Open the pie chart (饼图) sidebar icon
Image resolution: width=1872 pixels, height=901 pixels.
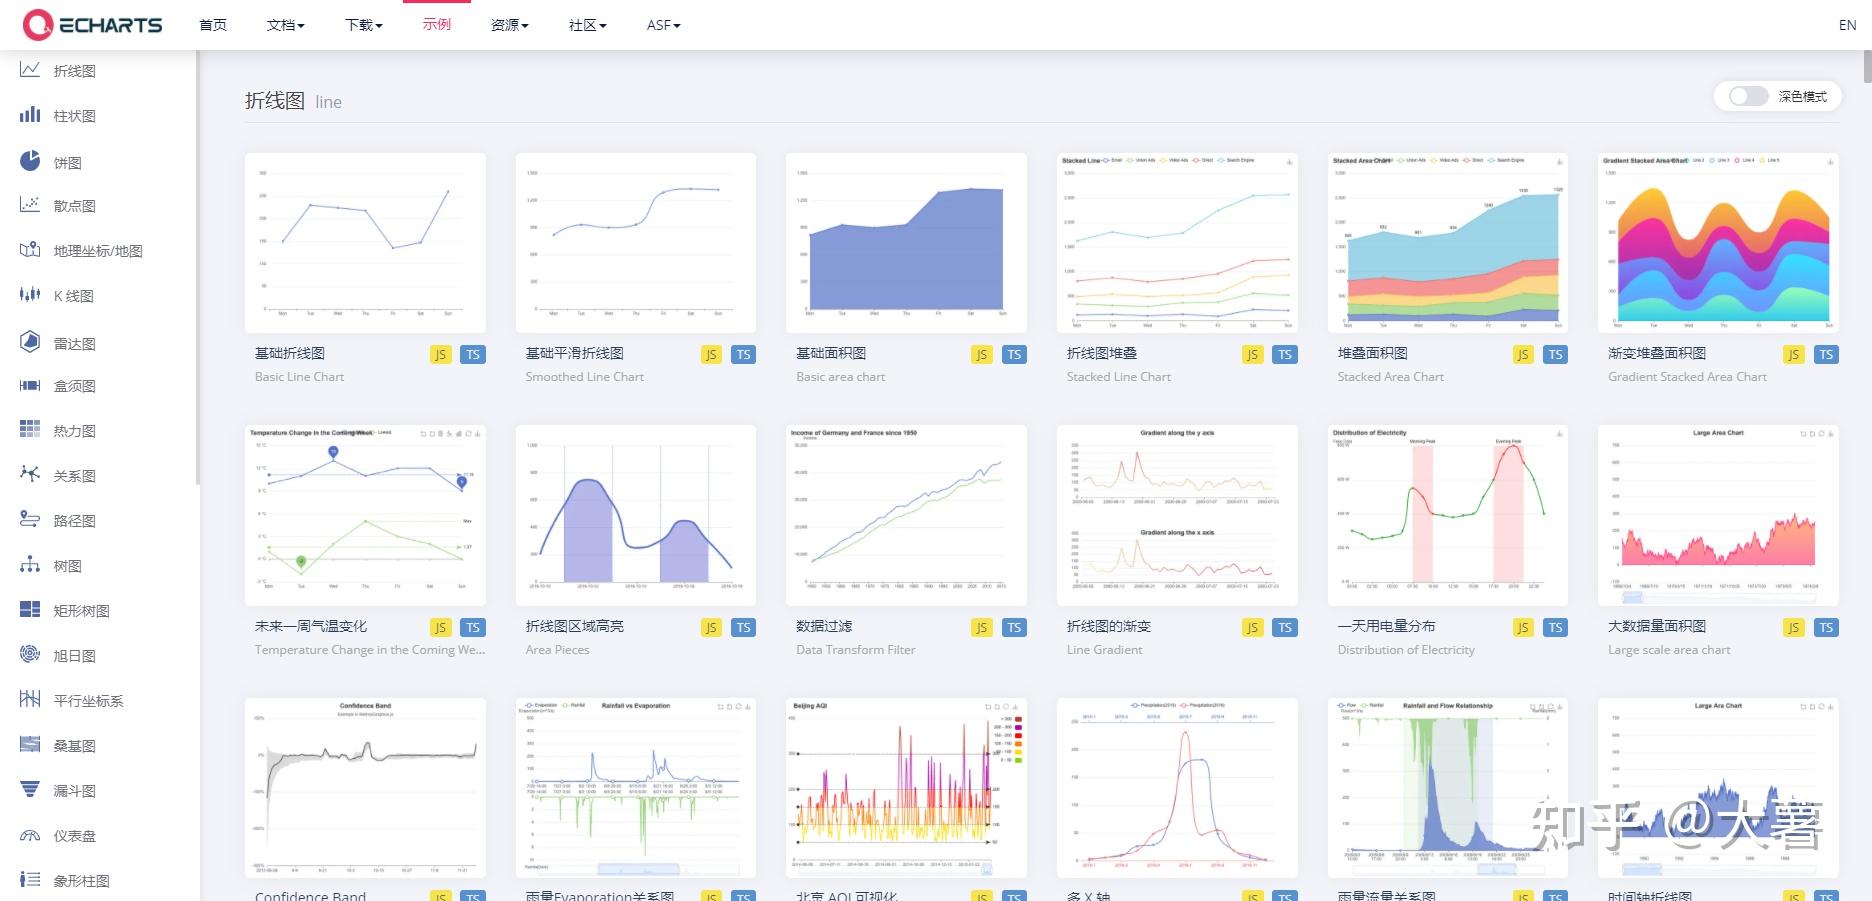tap(30, 161)
